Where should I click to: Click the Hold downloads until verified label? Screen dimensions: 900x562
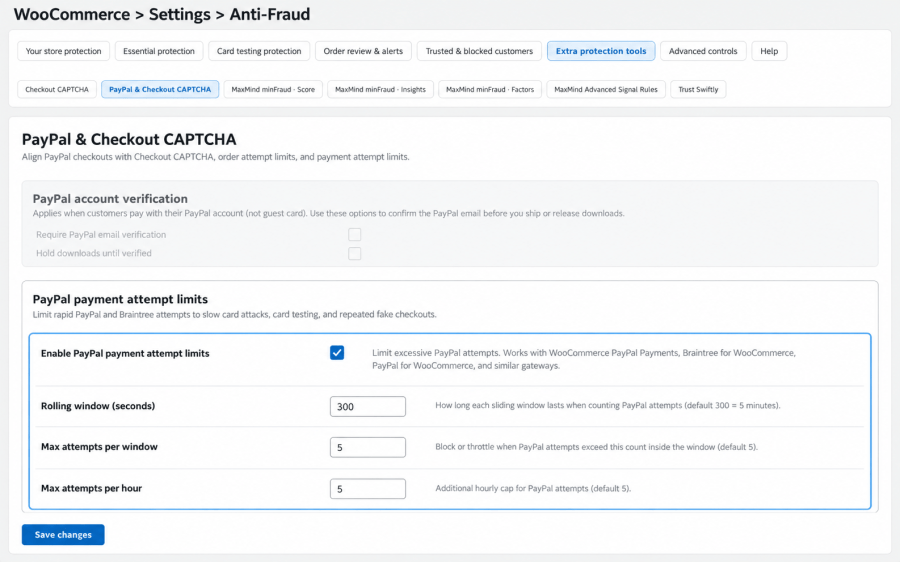tap(94, 253)
